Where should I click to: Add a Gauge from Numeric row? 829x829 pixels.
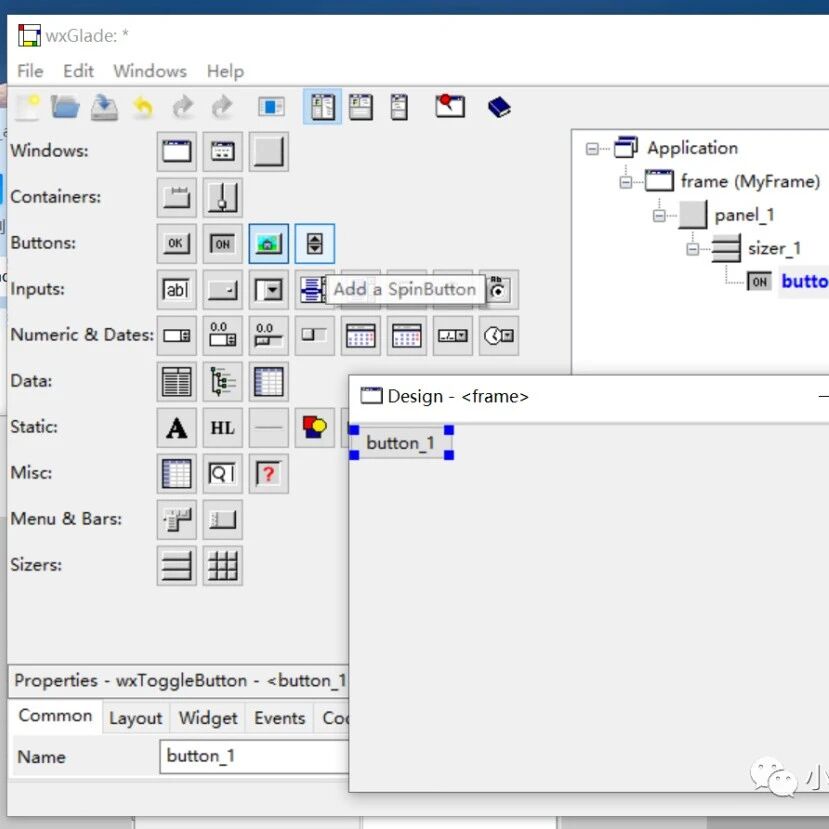315,336
